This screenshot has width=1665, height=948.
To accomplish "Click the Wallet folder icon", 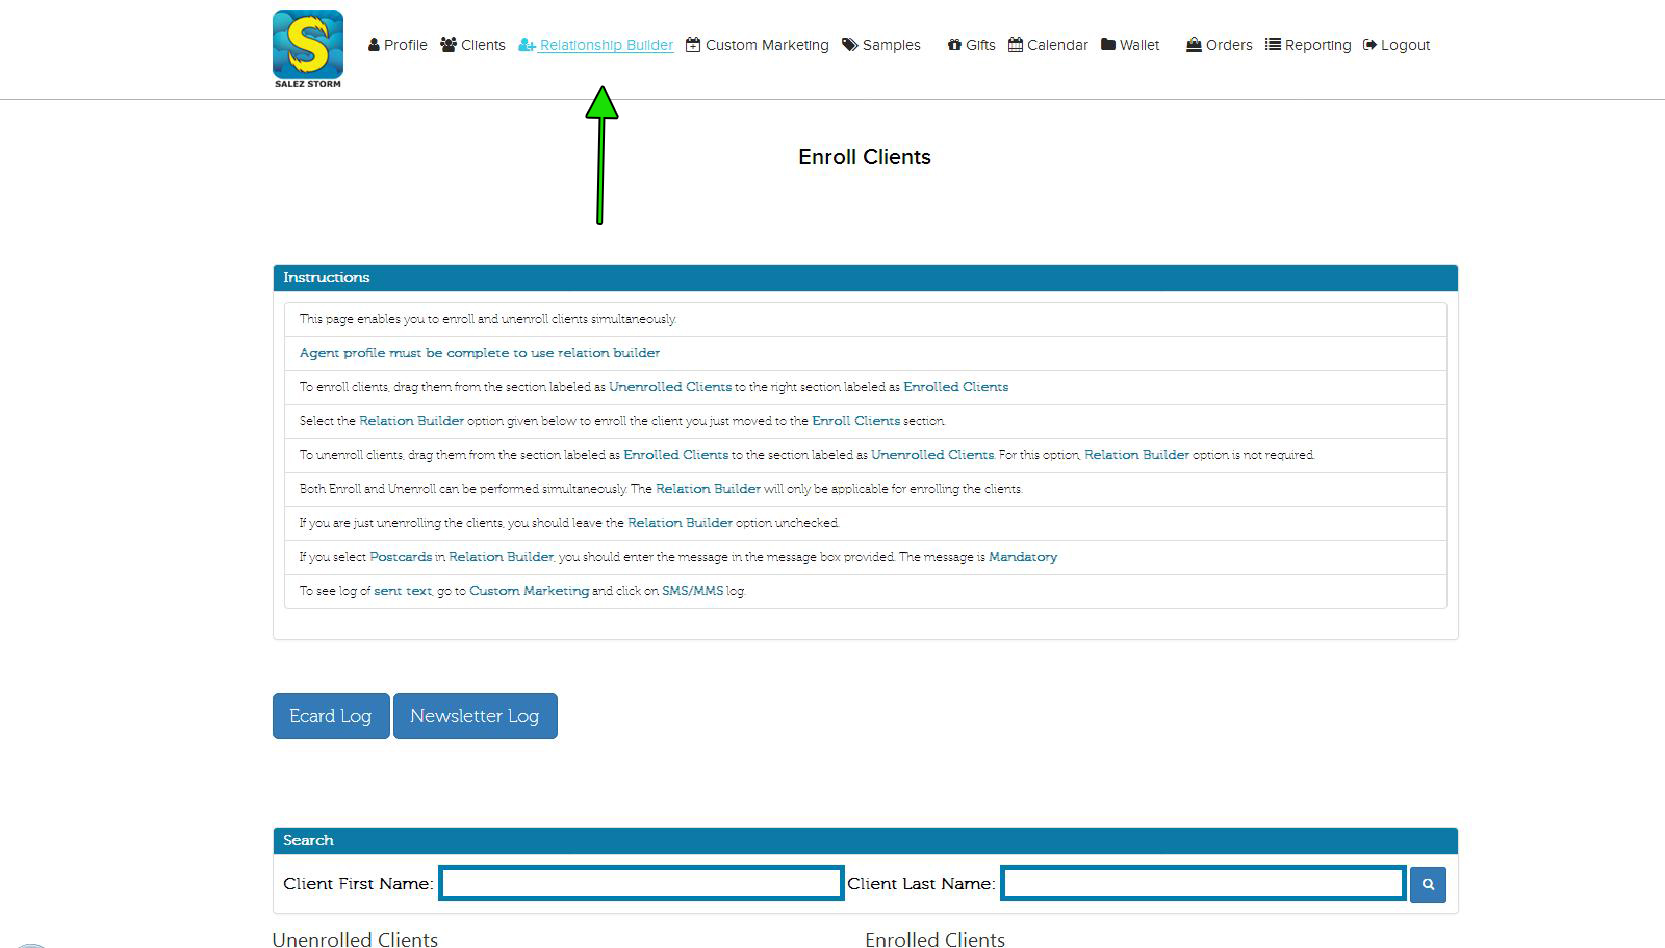I will (x=1108, y=45).
